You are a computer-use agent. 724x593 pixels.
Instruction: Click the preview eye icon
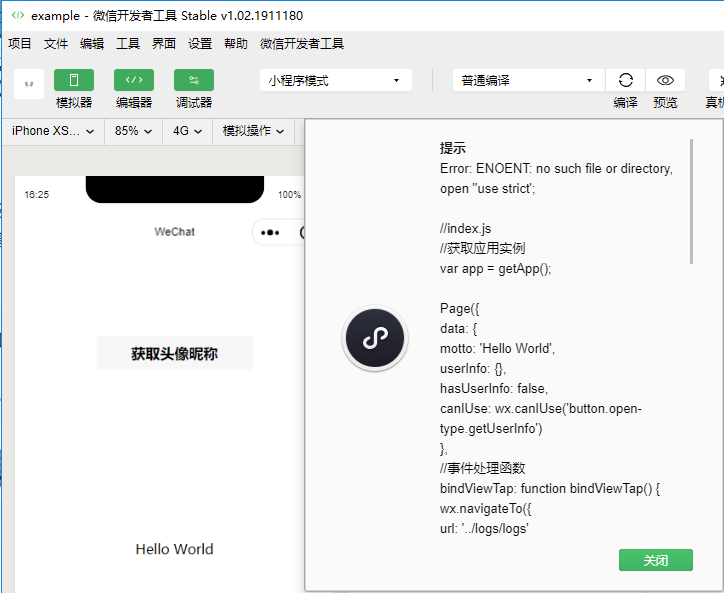click(665, 80)
